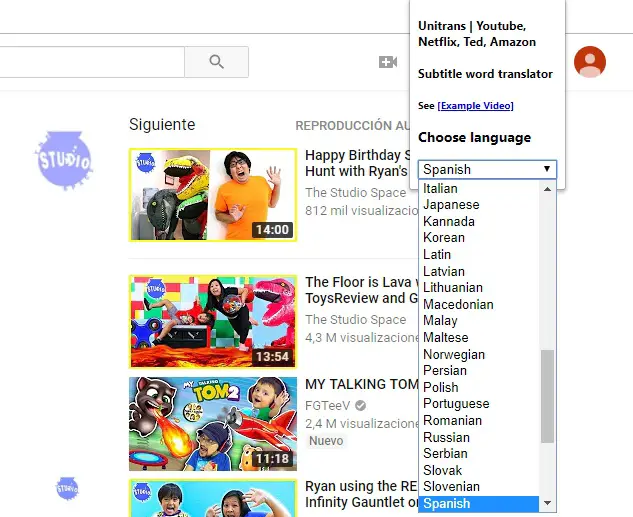The image size is (633, 517).
Task: Pick Portuguese in the language list
Action: point(479,404)
